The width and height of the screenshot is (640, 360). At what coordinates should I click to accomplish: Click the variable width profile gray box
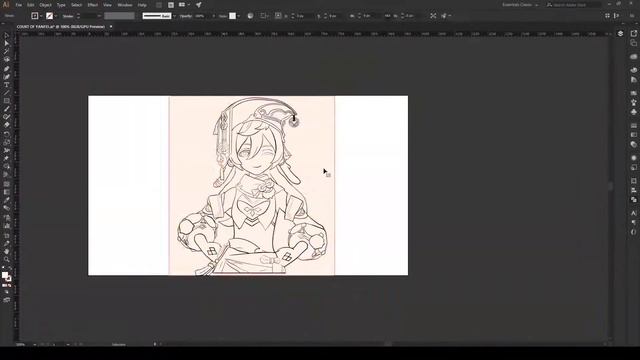point(119,16)
